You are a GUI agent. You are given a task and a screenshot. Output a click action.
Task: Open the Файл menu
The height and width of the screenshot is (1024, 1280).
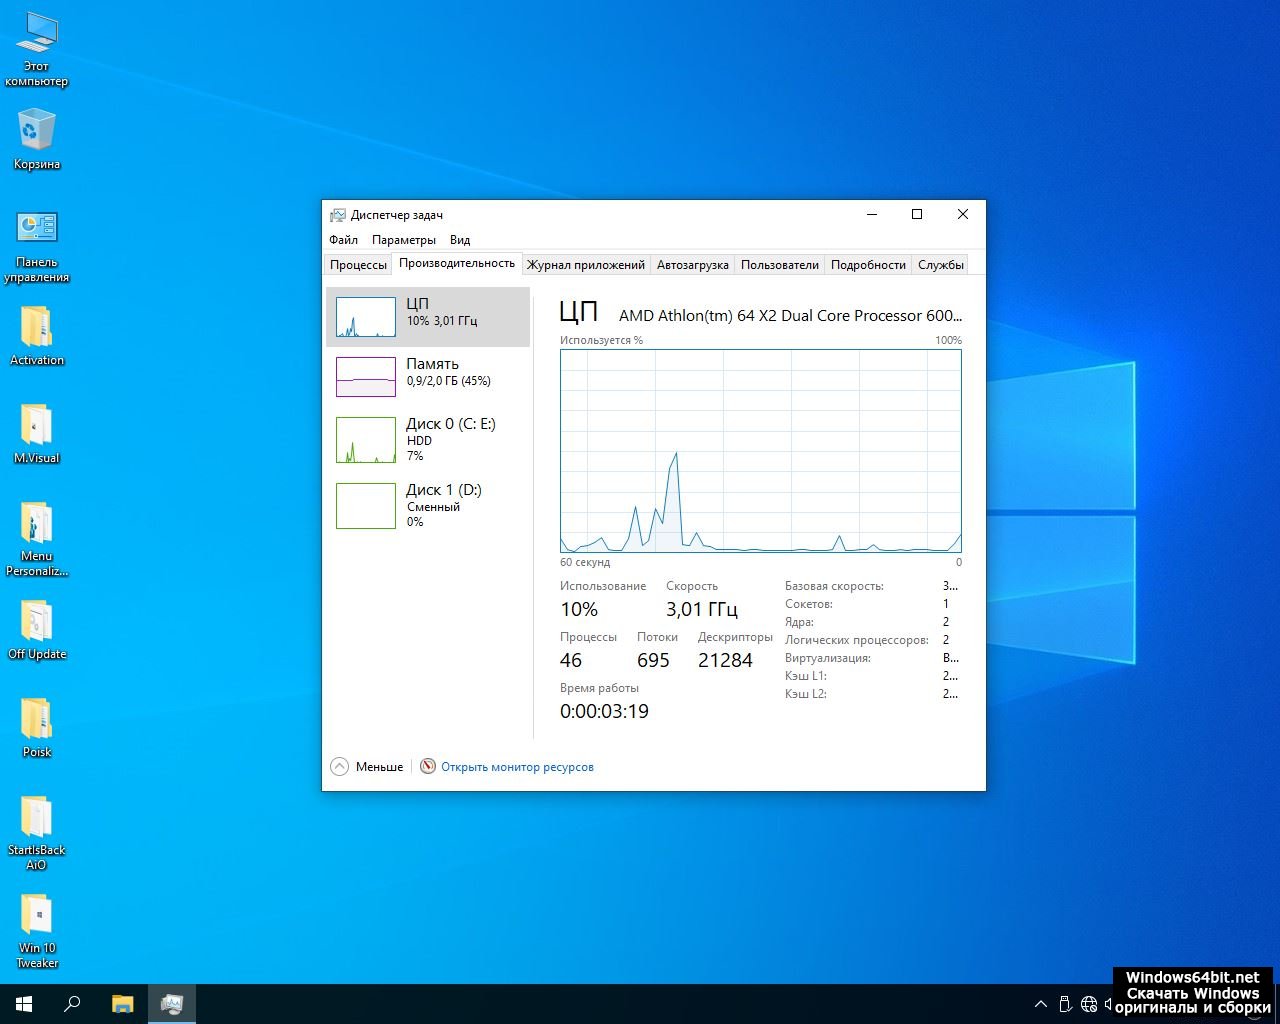343,240
